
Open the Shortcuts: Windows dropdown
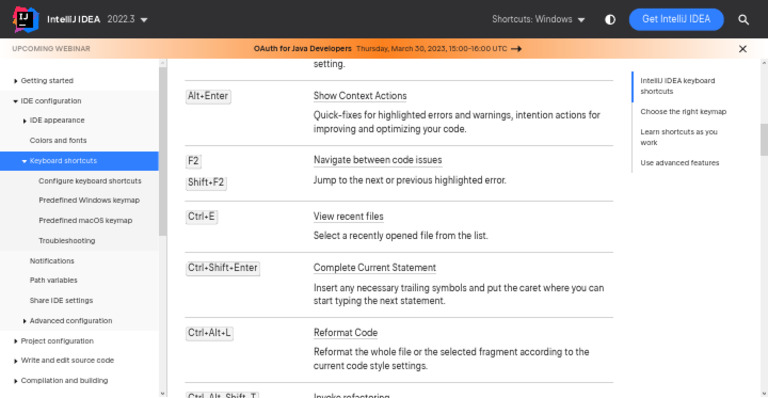pos(538,20)
